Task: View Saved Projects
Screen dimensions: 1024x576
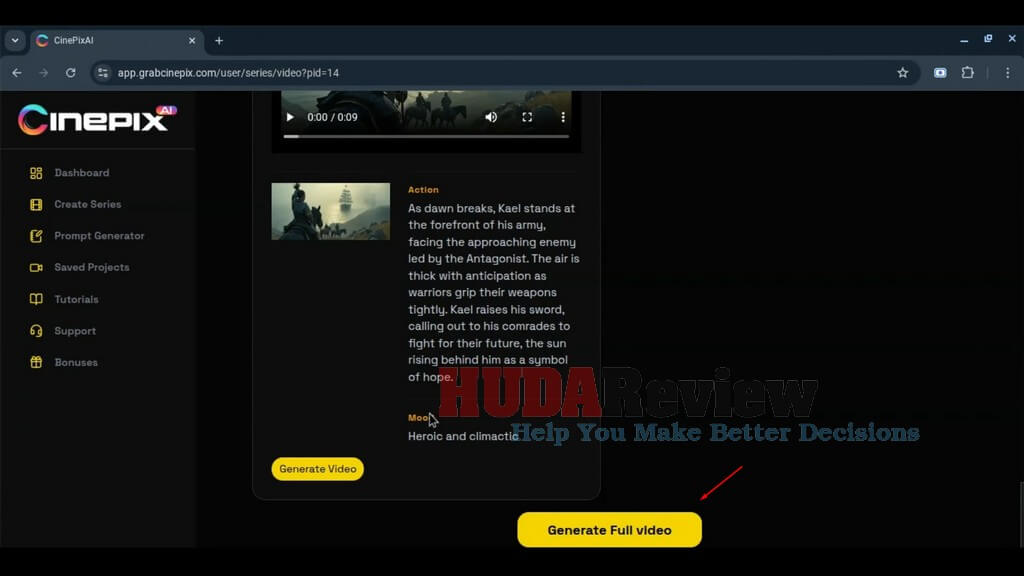Action: click(x=91, y=268)
